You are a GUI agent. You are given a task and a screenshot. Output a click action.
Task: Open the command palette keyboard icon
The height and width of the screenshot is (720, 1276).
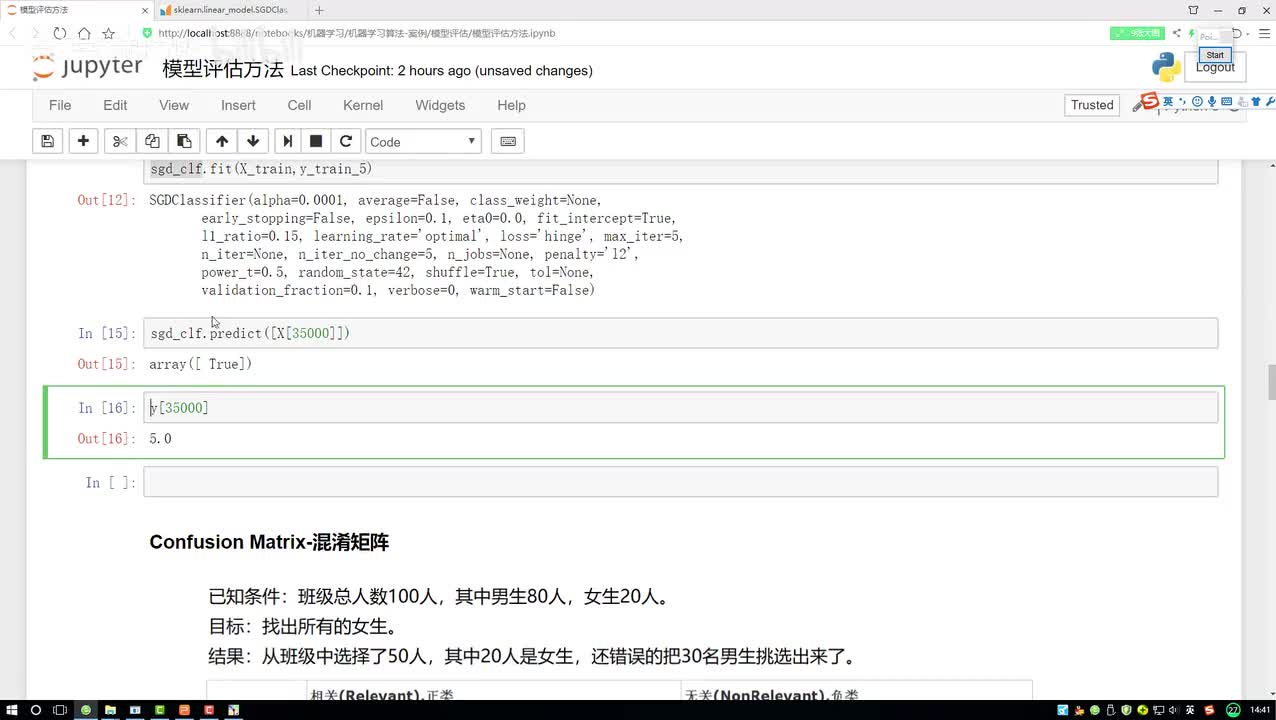point(508,141)
